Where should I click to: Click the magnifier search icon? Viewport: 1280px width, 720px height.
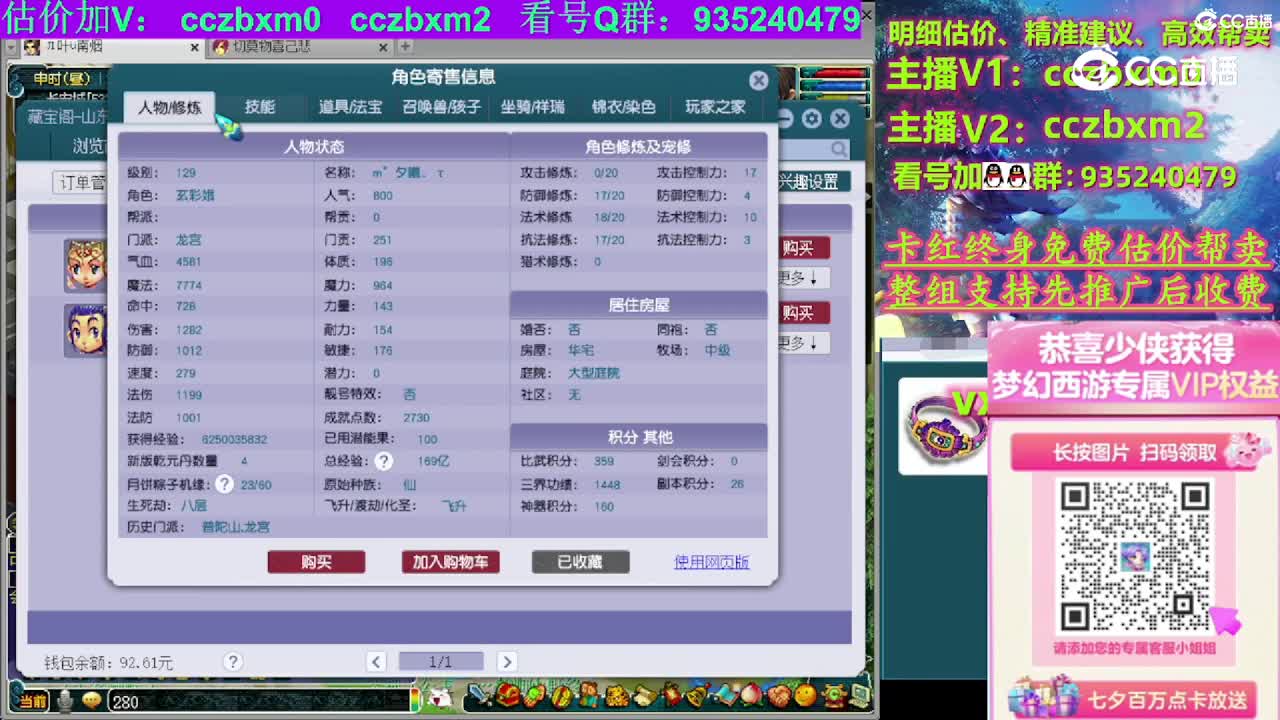click(x=838, y=149)
